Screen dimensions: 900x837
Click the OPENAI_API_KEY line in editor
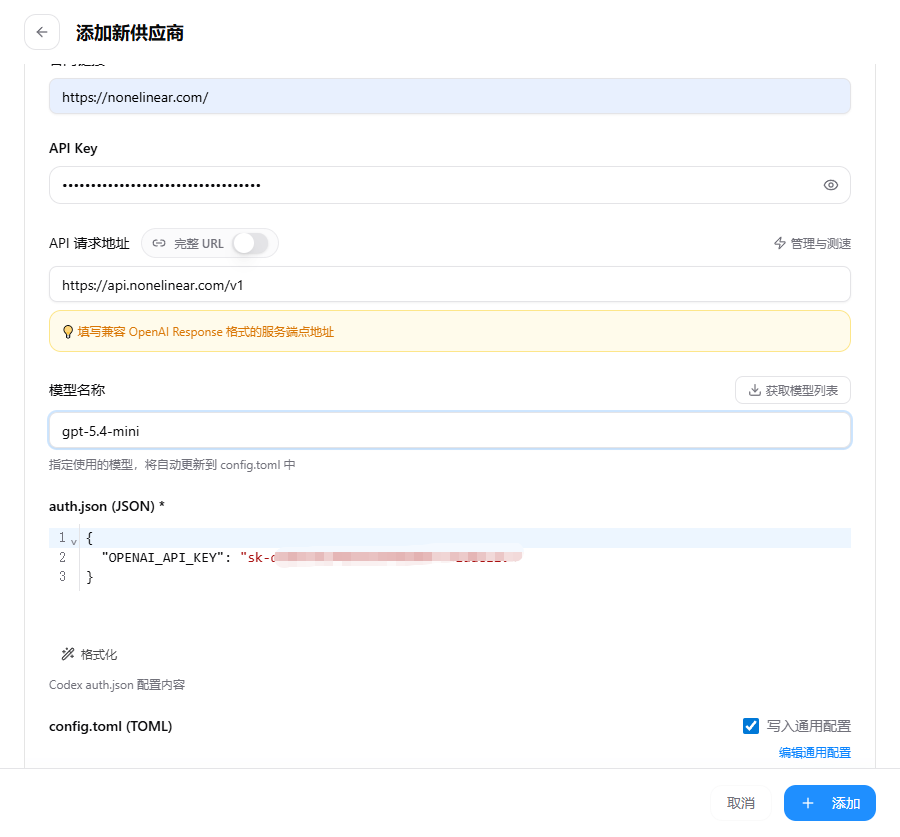pos(449,557)
